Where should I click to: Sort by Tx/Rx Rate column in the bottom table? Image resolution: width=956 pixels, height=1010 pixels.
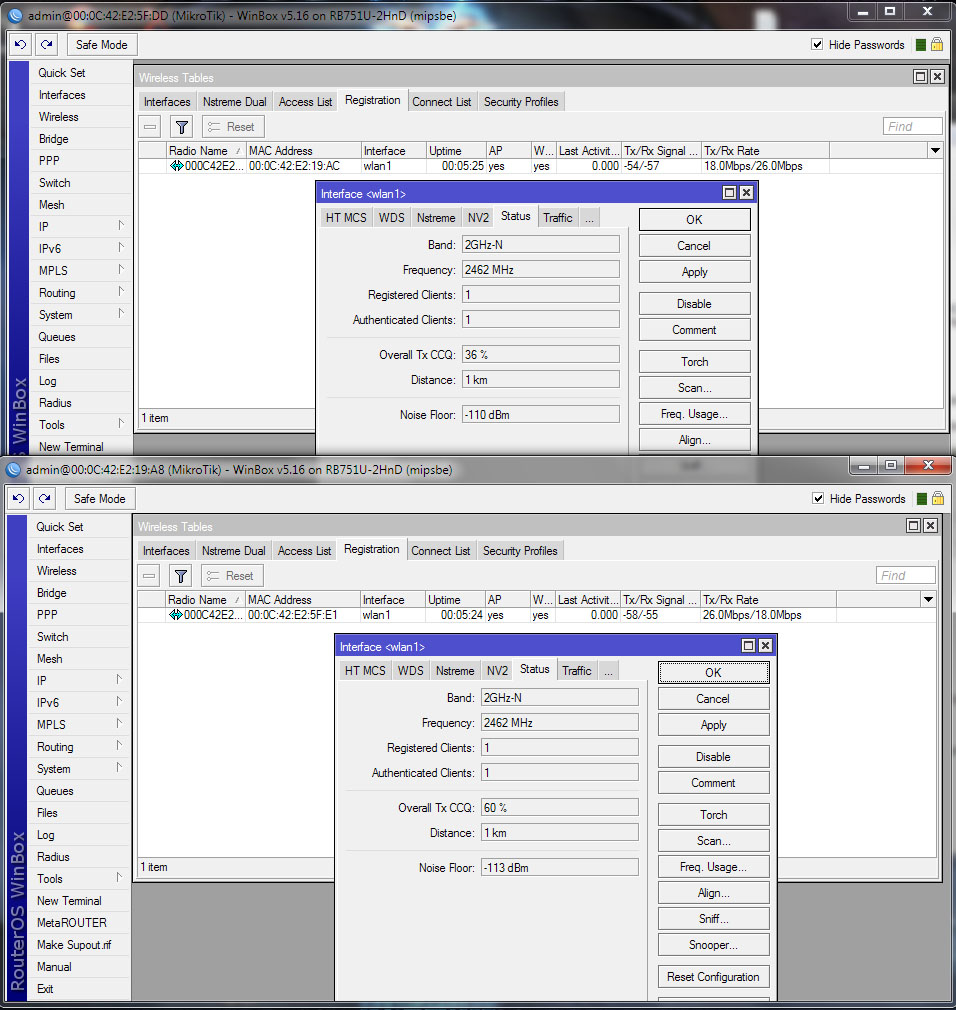pos(768,599)
